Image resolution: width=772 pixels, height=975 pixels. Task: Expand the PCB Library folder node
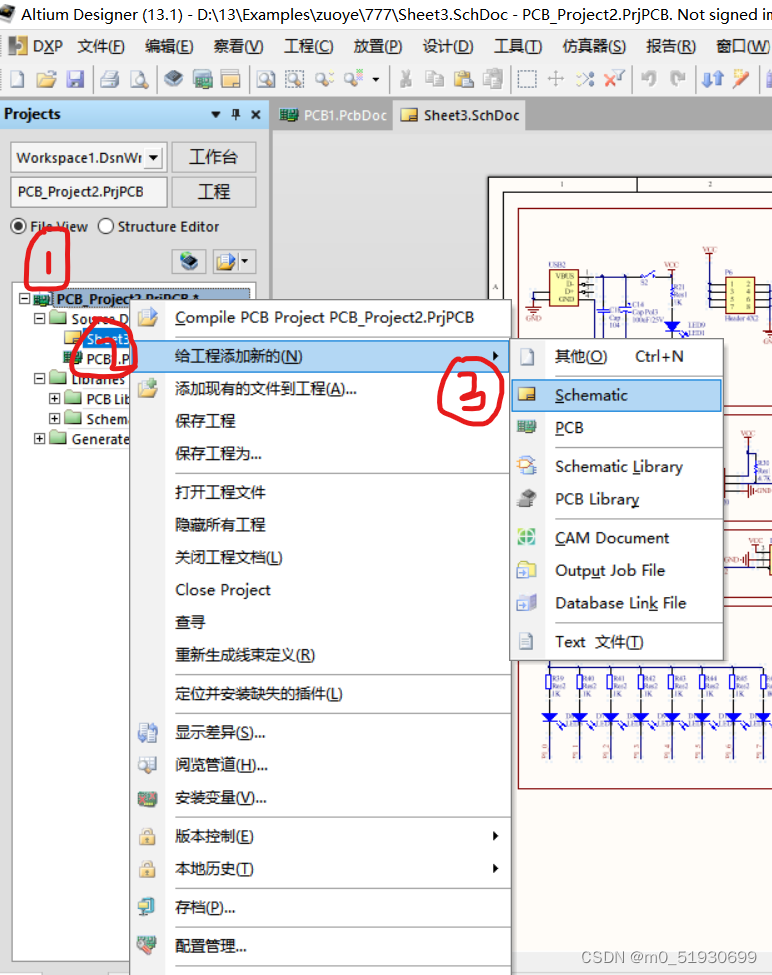coord(55,399)
